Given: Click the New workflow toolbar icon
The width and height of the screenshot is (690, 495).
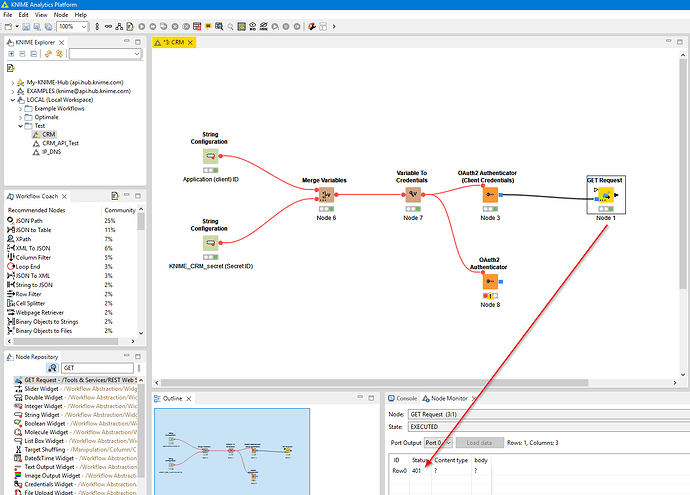Looking at the screenshot, I should 8,26.
